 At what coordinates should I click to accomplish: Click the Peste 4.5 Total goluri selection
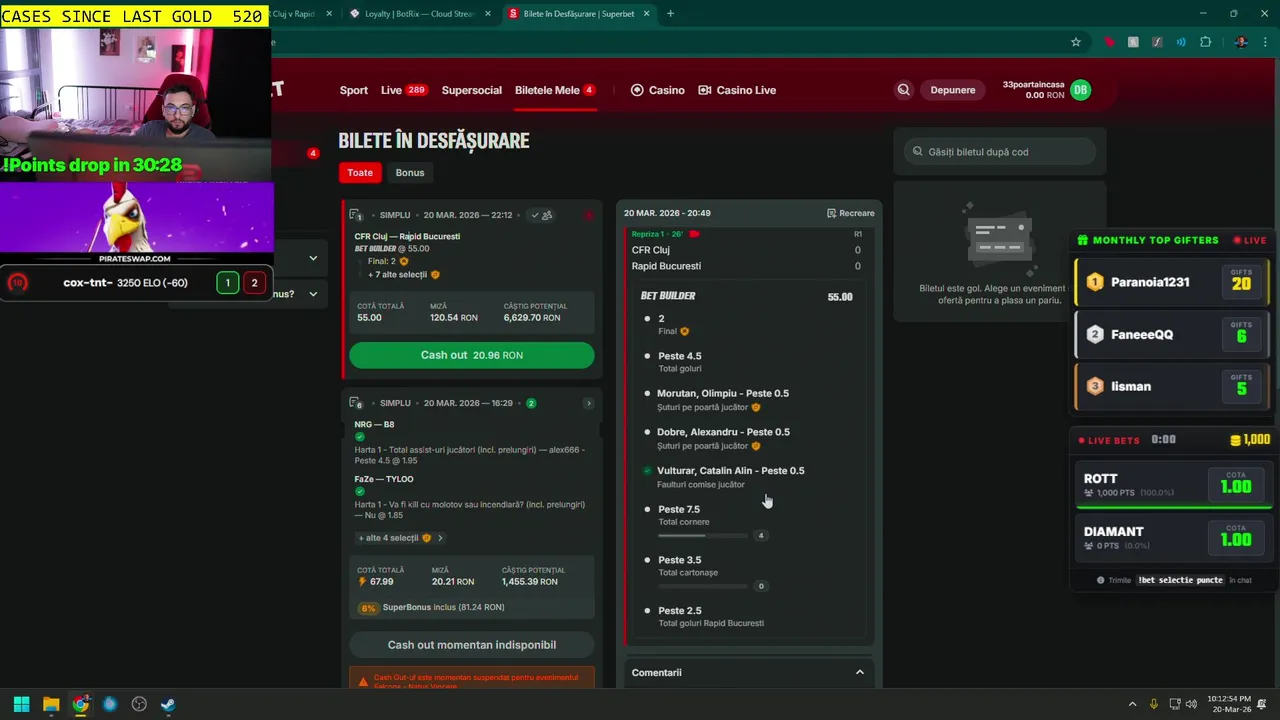pos(680,362)
